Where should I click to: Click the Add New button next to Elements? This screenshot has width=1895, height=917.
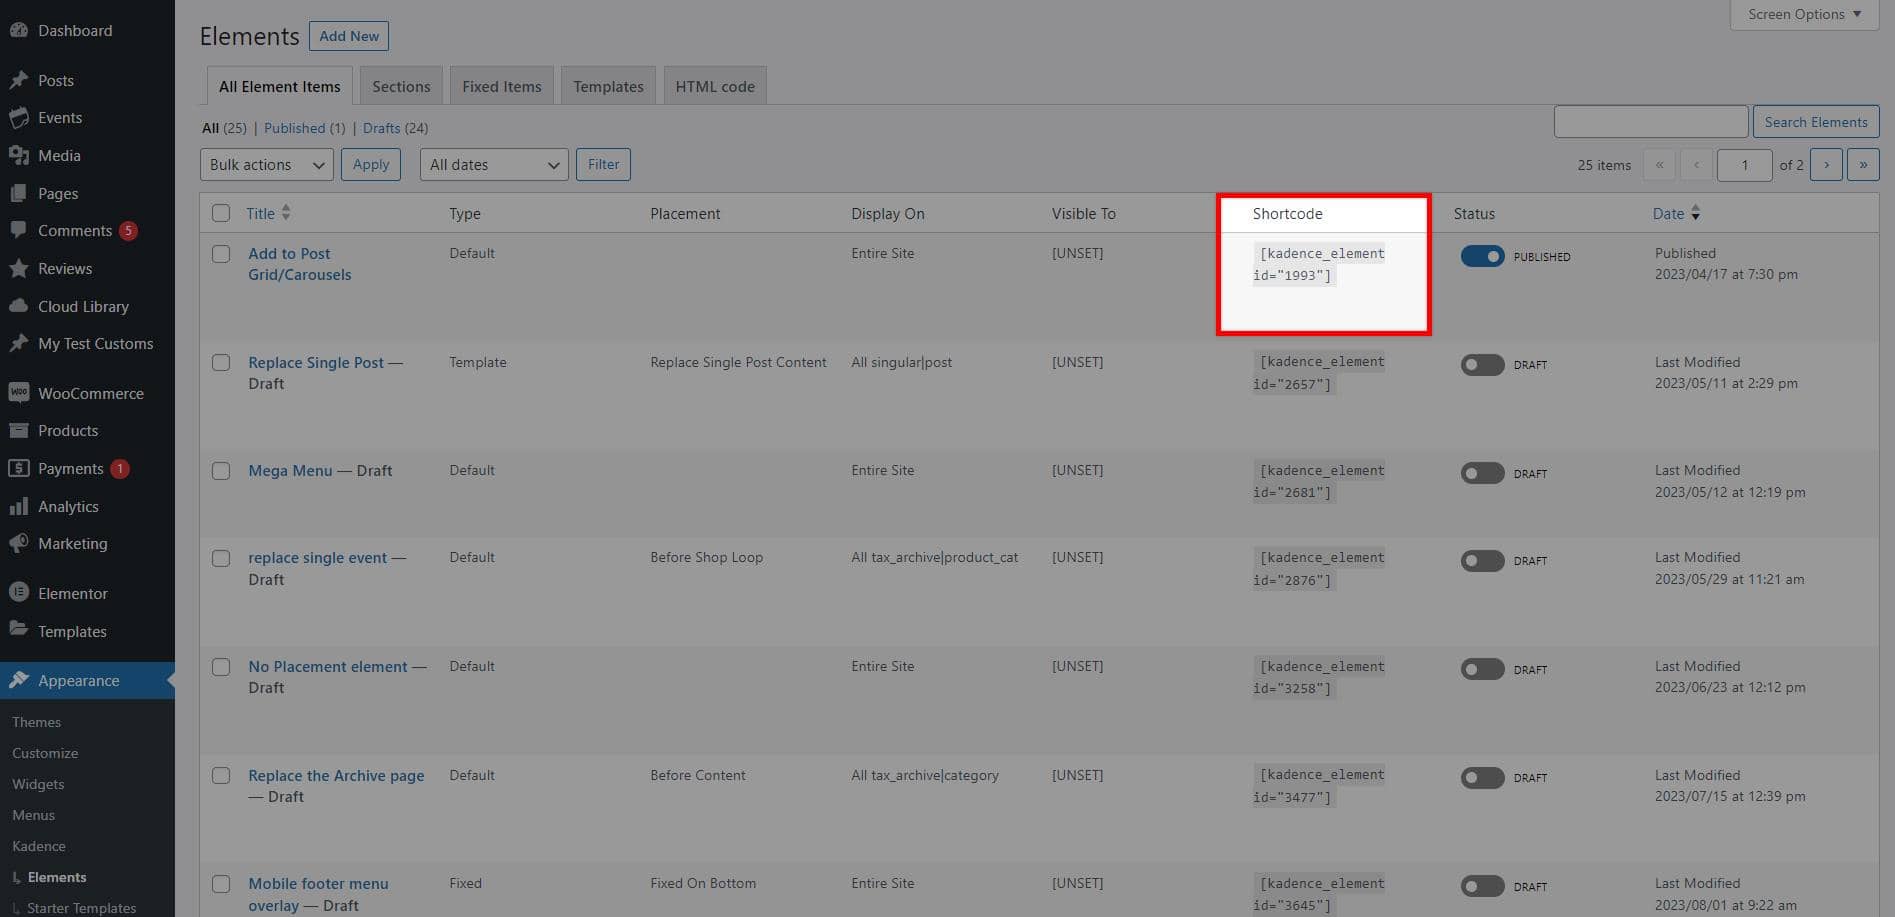point(348,35)
